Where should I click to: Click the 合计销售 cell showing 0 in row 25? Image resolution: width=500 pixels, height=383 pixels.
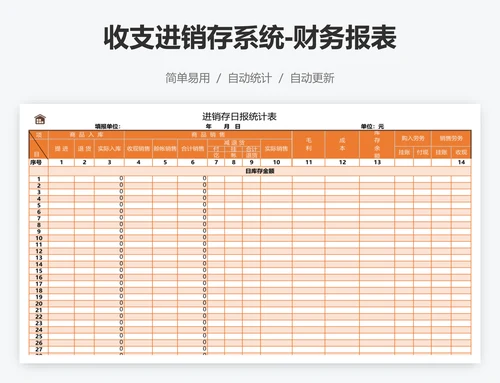[192, 336]
